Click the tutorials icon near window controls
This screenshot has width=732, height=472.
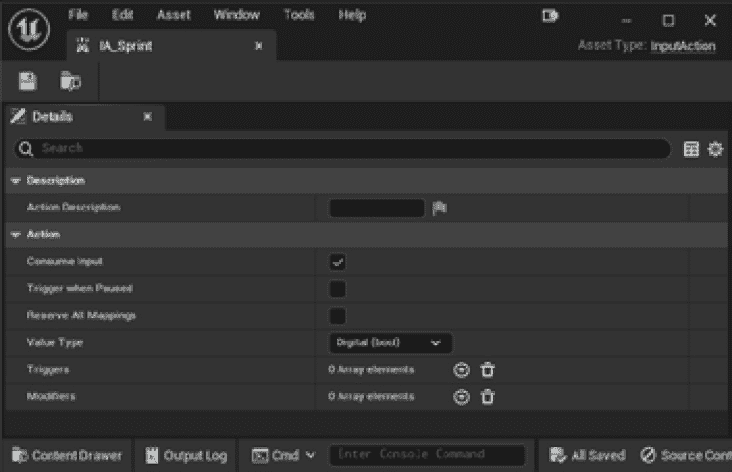(x=550, y=16)
